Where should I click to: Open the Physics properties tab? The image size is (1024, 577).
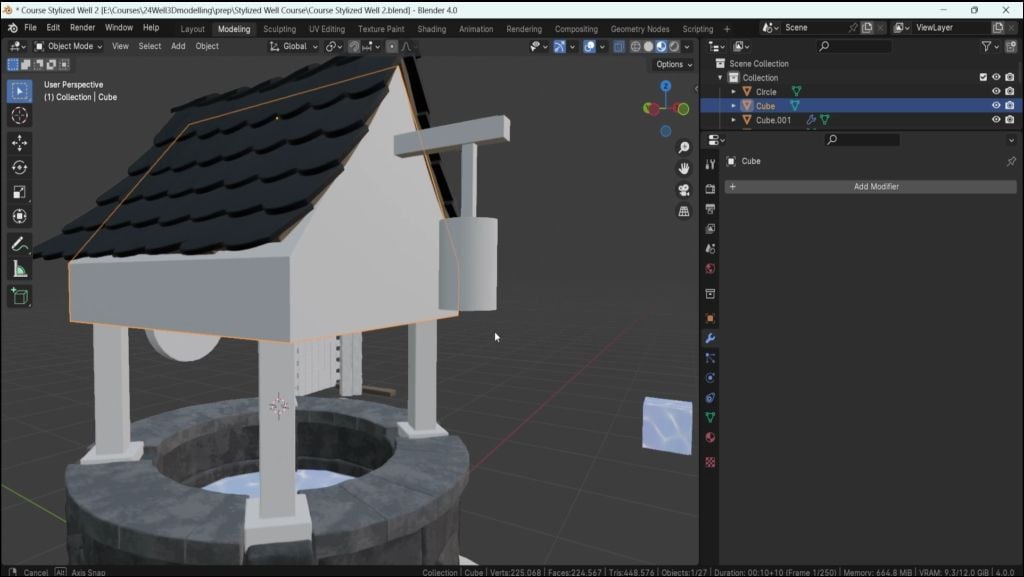click(710, 378)
